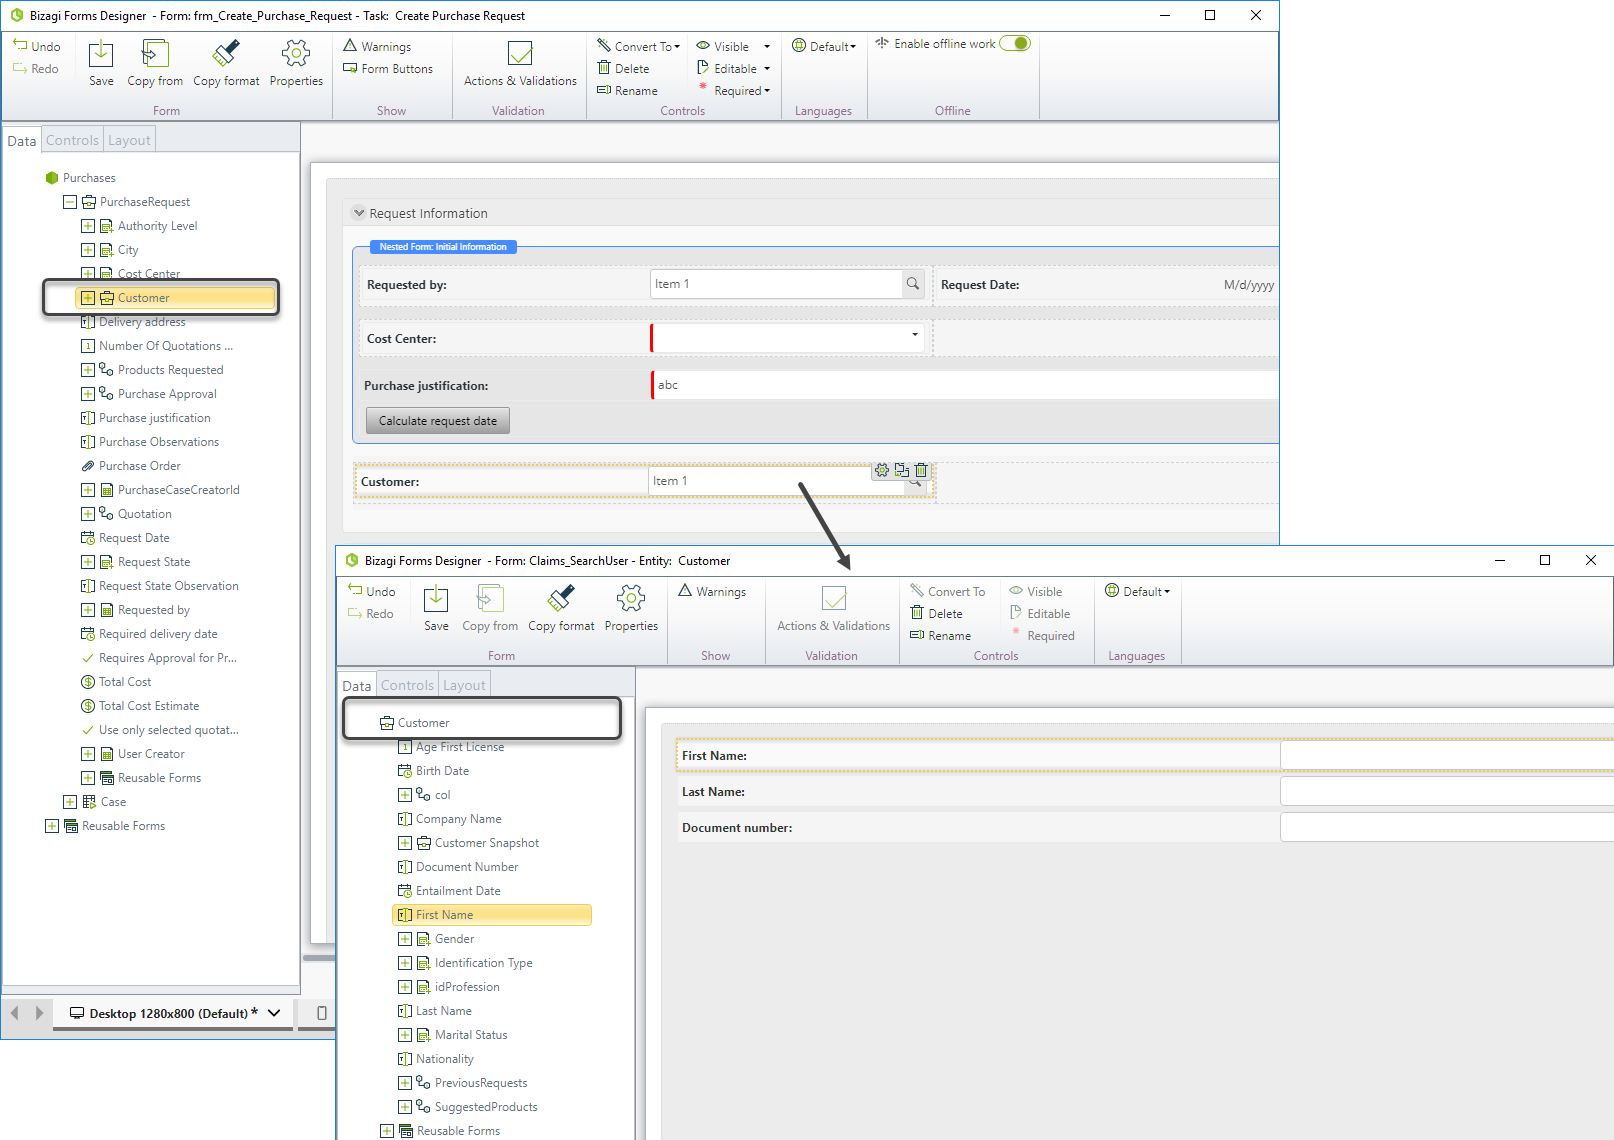
Task: Open Required dropdown in main window
Action: click(733, 90)
